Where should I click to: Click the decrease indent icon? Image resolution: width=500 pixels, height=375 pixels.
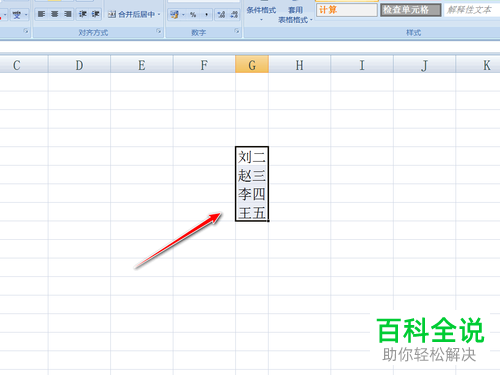83,14
